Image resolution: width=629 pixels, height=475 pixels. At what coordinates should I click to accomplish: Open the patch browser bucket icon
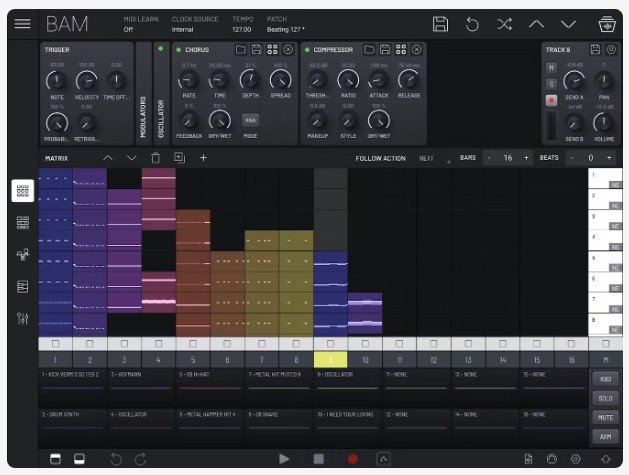607,24
